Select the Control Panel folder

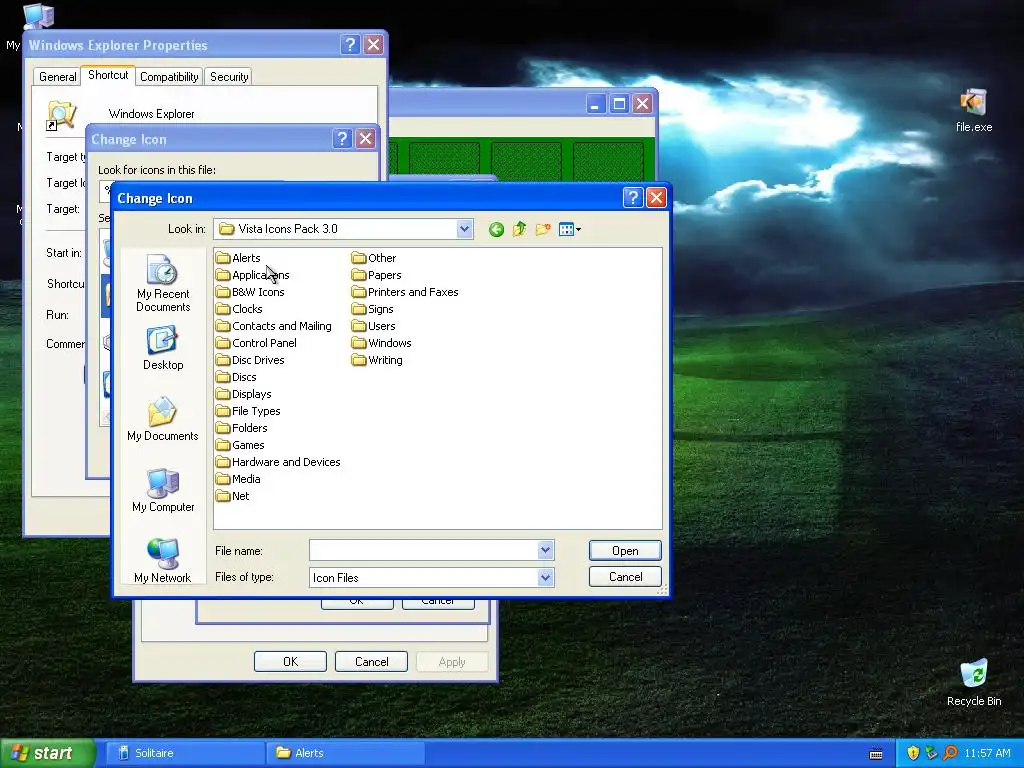point(256,343)
